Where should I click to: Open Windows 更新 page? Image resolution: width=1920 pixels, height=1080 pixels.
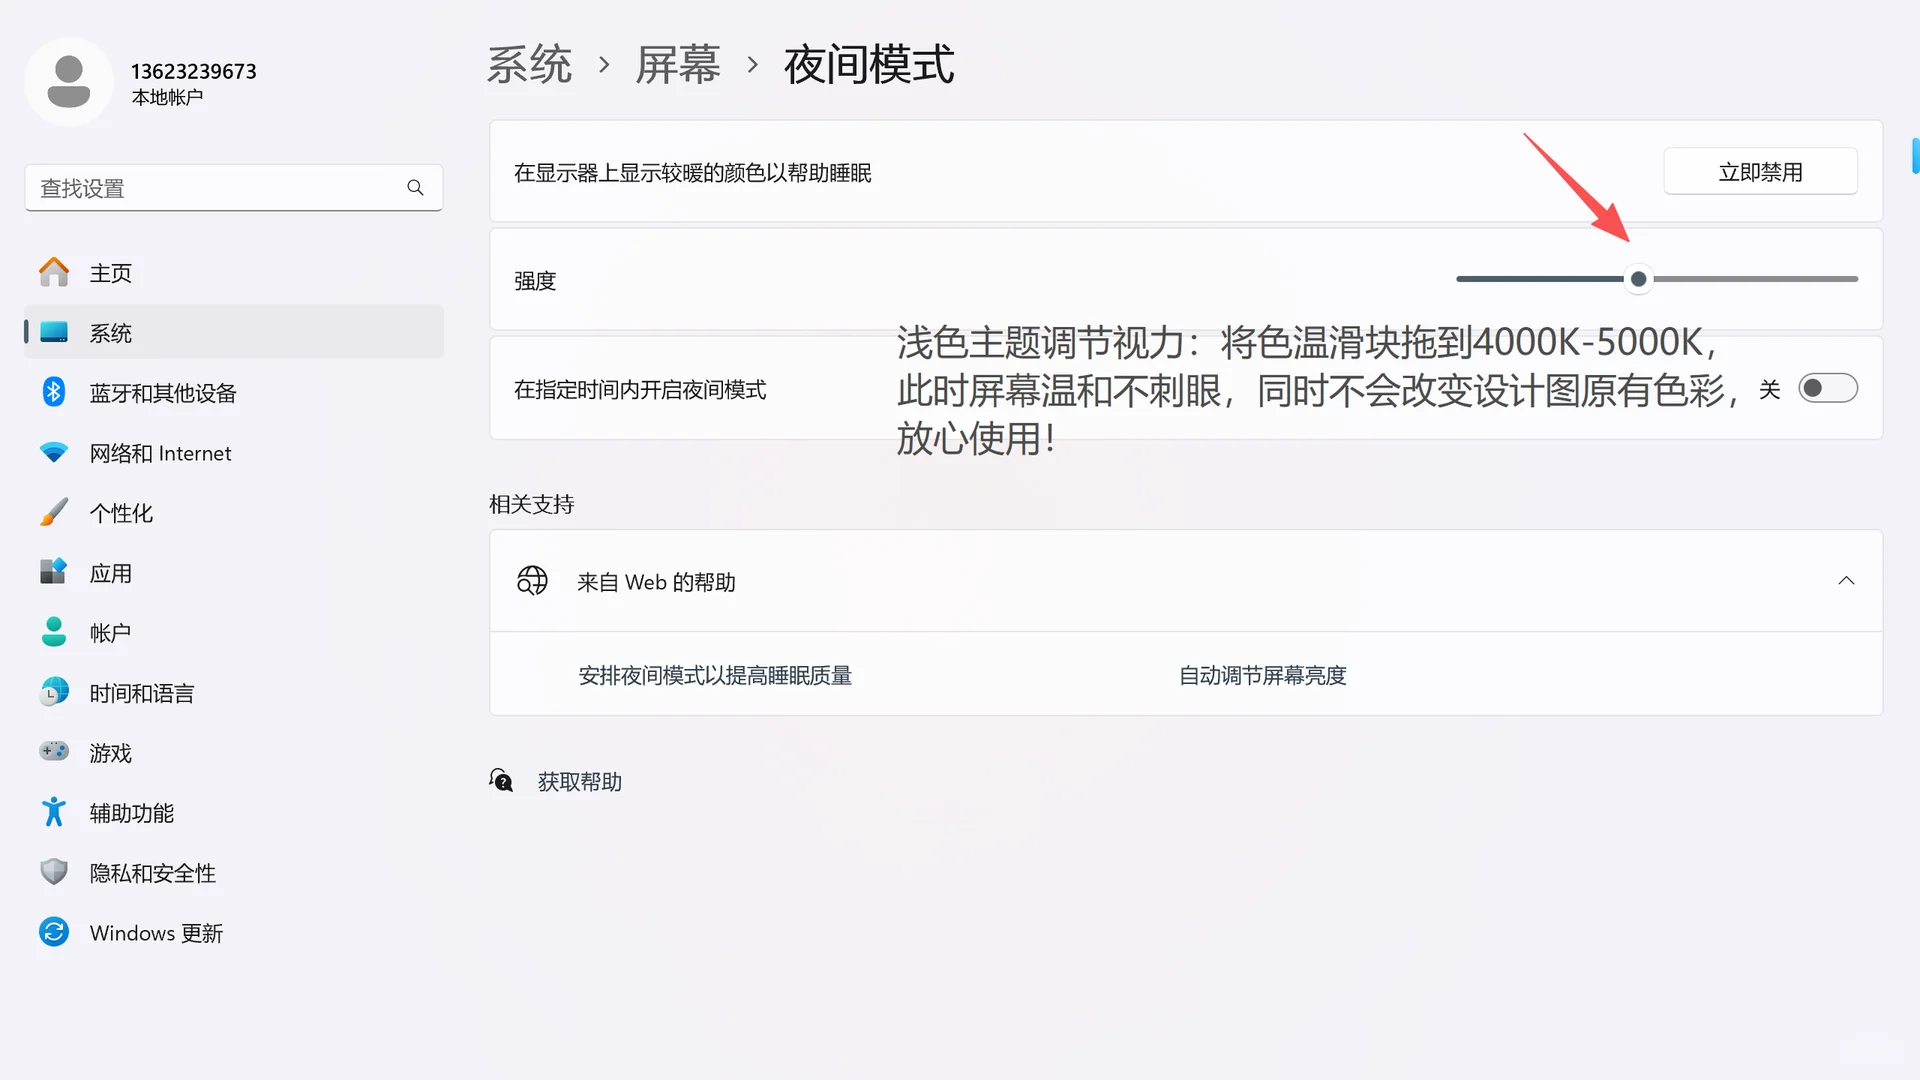tap(156, 932)
